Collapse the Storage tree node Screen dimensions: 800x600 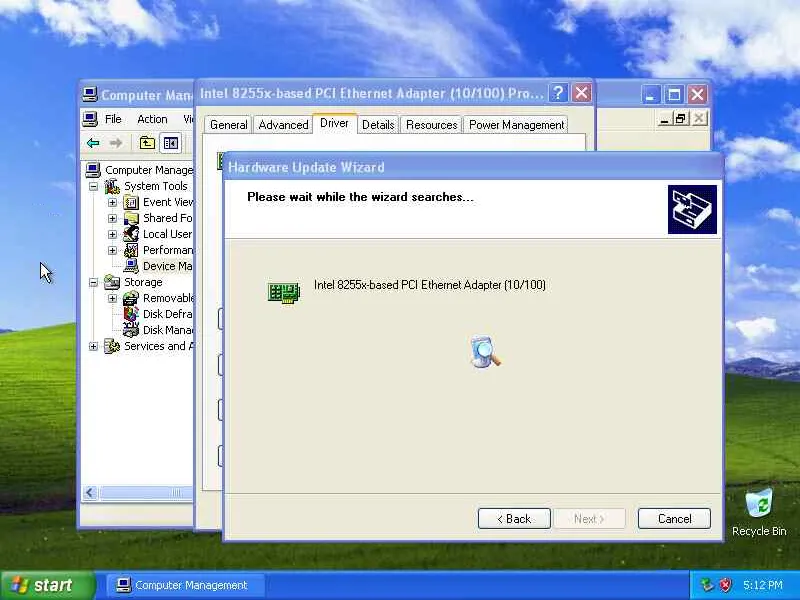pyautogui.click(x=93, y=282)
